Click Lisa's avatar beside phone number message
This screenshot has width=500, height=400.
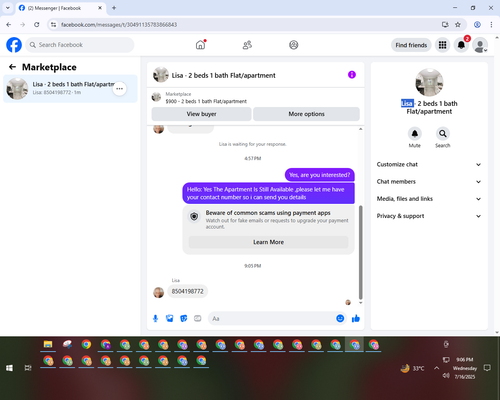point(158,292)
